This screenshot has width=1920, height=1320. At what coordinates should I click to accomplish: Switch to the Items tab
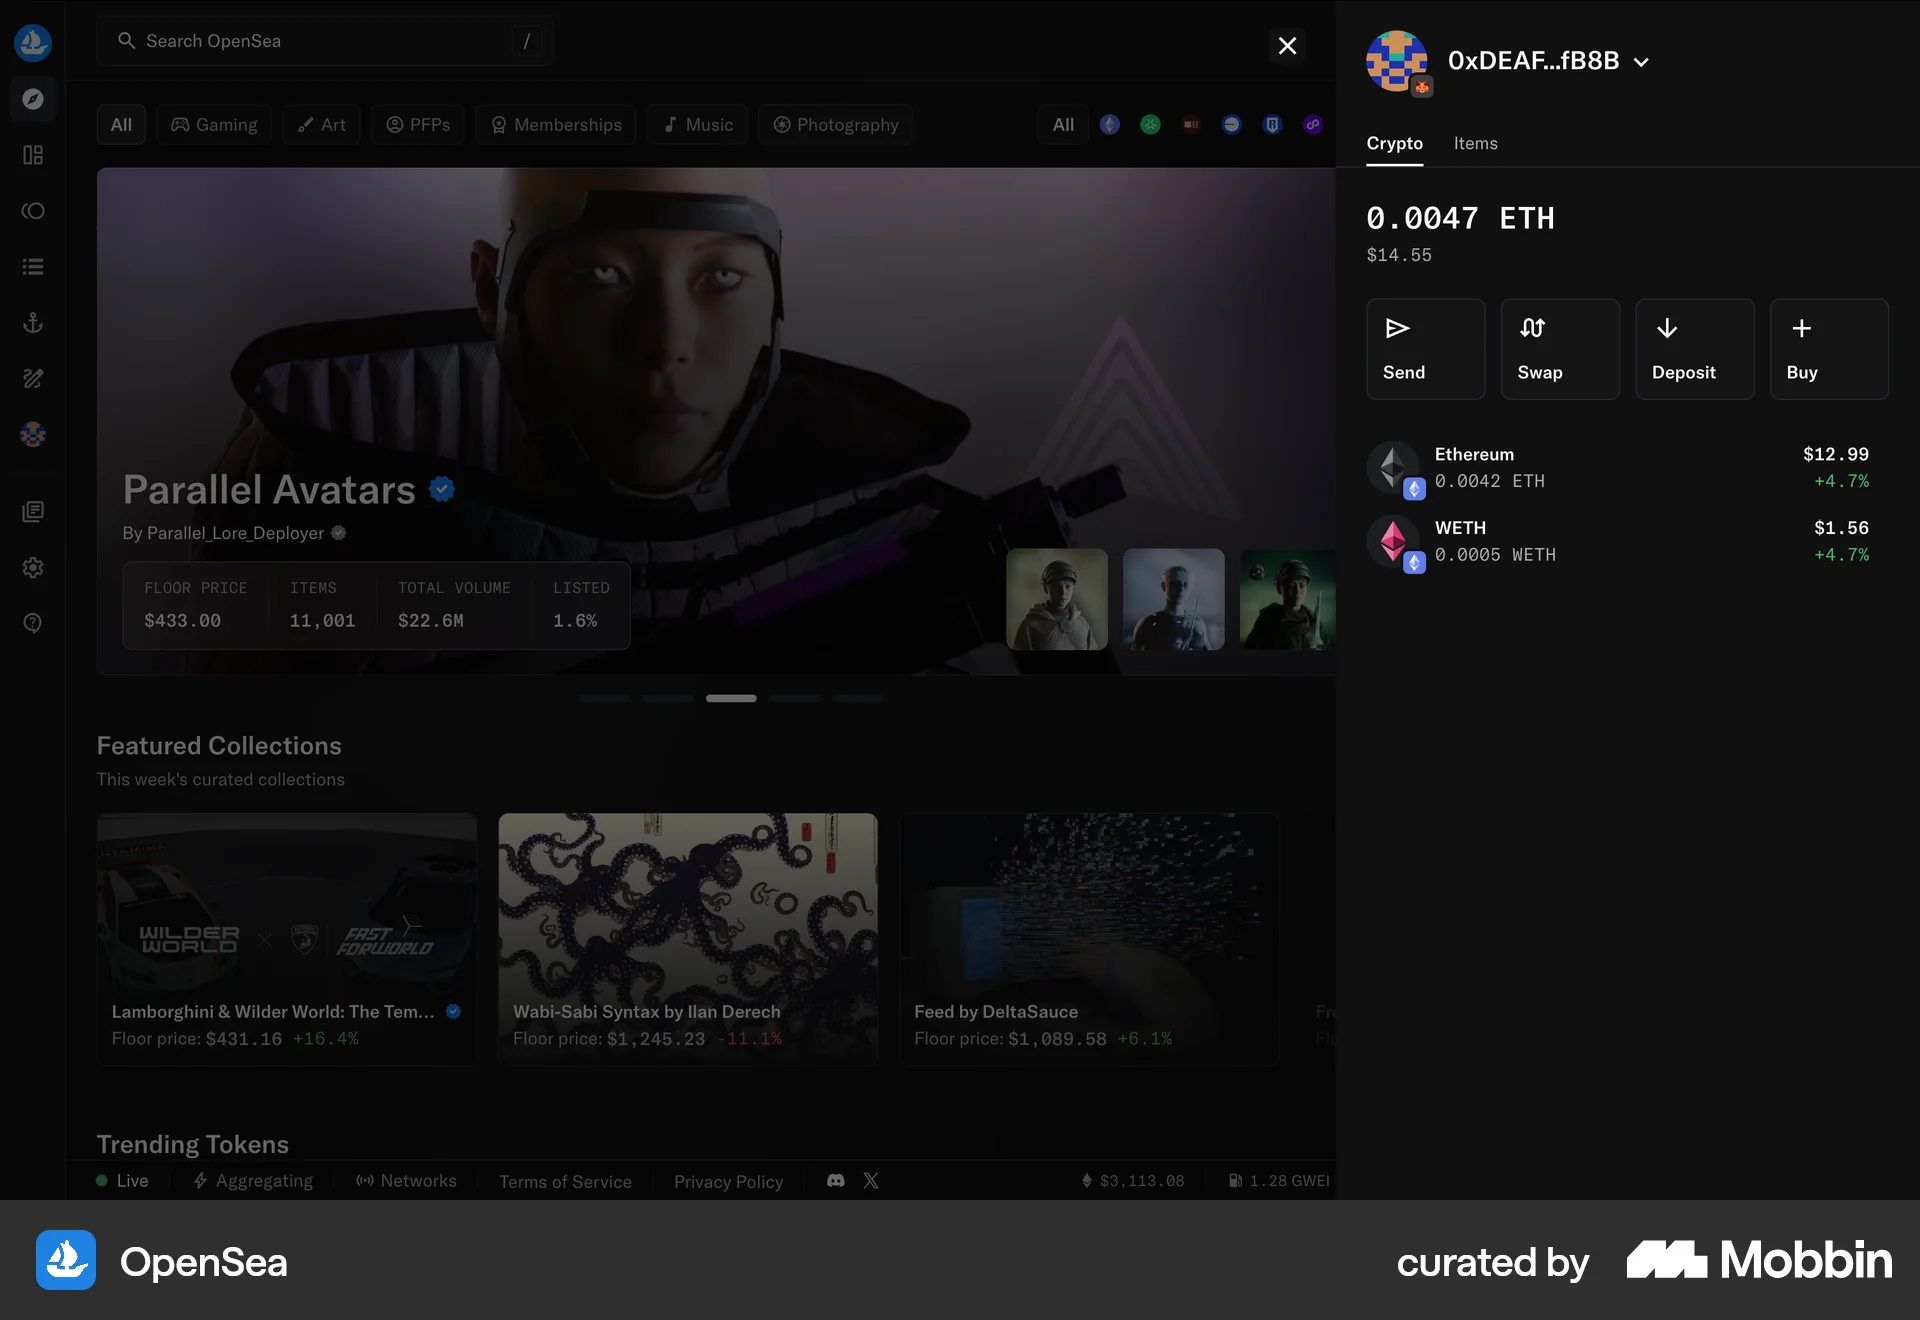[x=1475, y=143]
